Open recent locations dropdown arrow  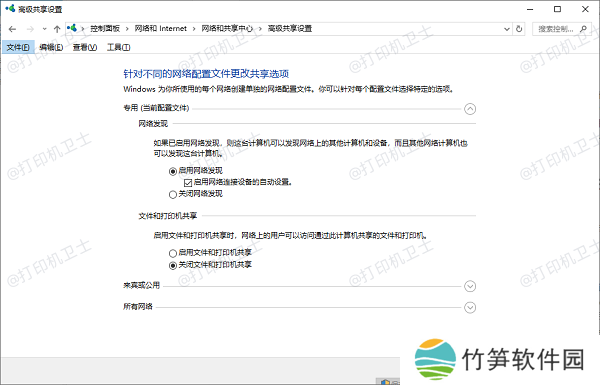tap(44, 29)
